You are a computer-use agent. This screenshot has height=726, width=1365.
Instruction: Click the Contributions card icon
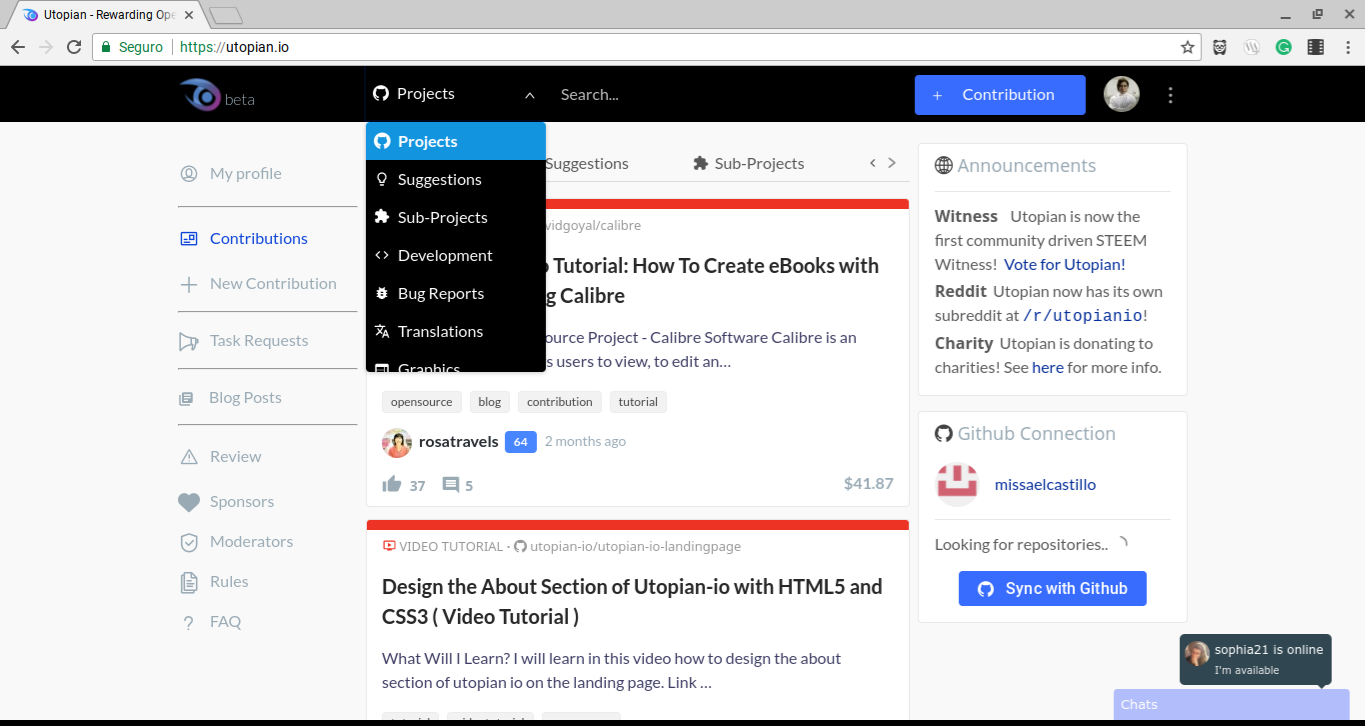coord(189,239)
